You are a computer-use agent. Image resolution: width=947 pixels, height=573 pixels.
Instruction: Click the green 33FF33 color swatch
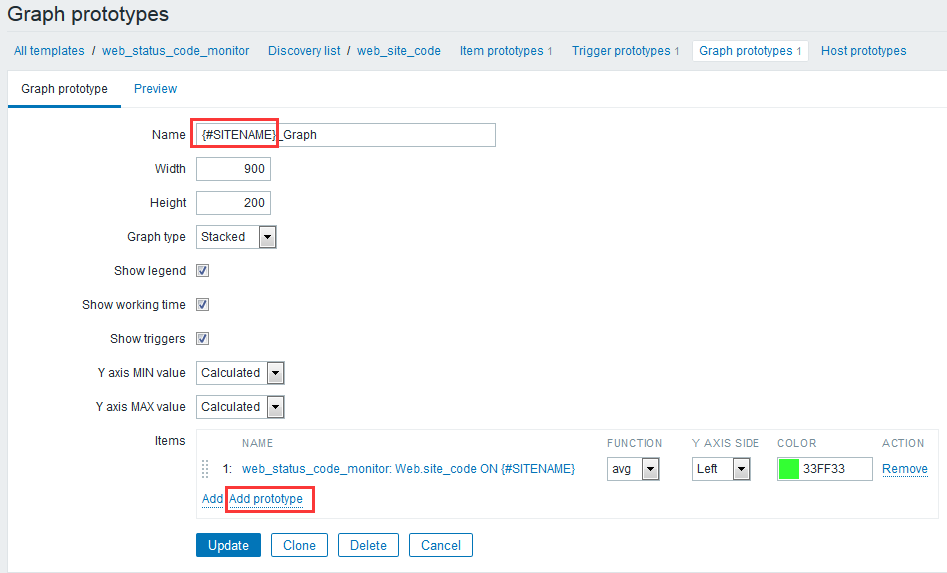(x=789, y=469)
